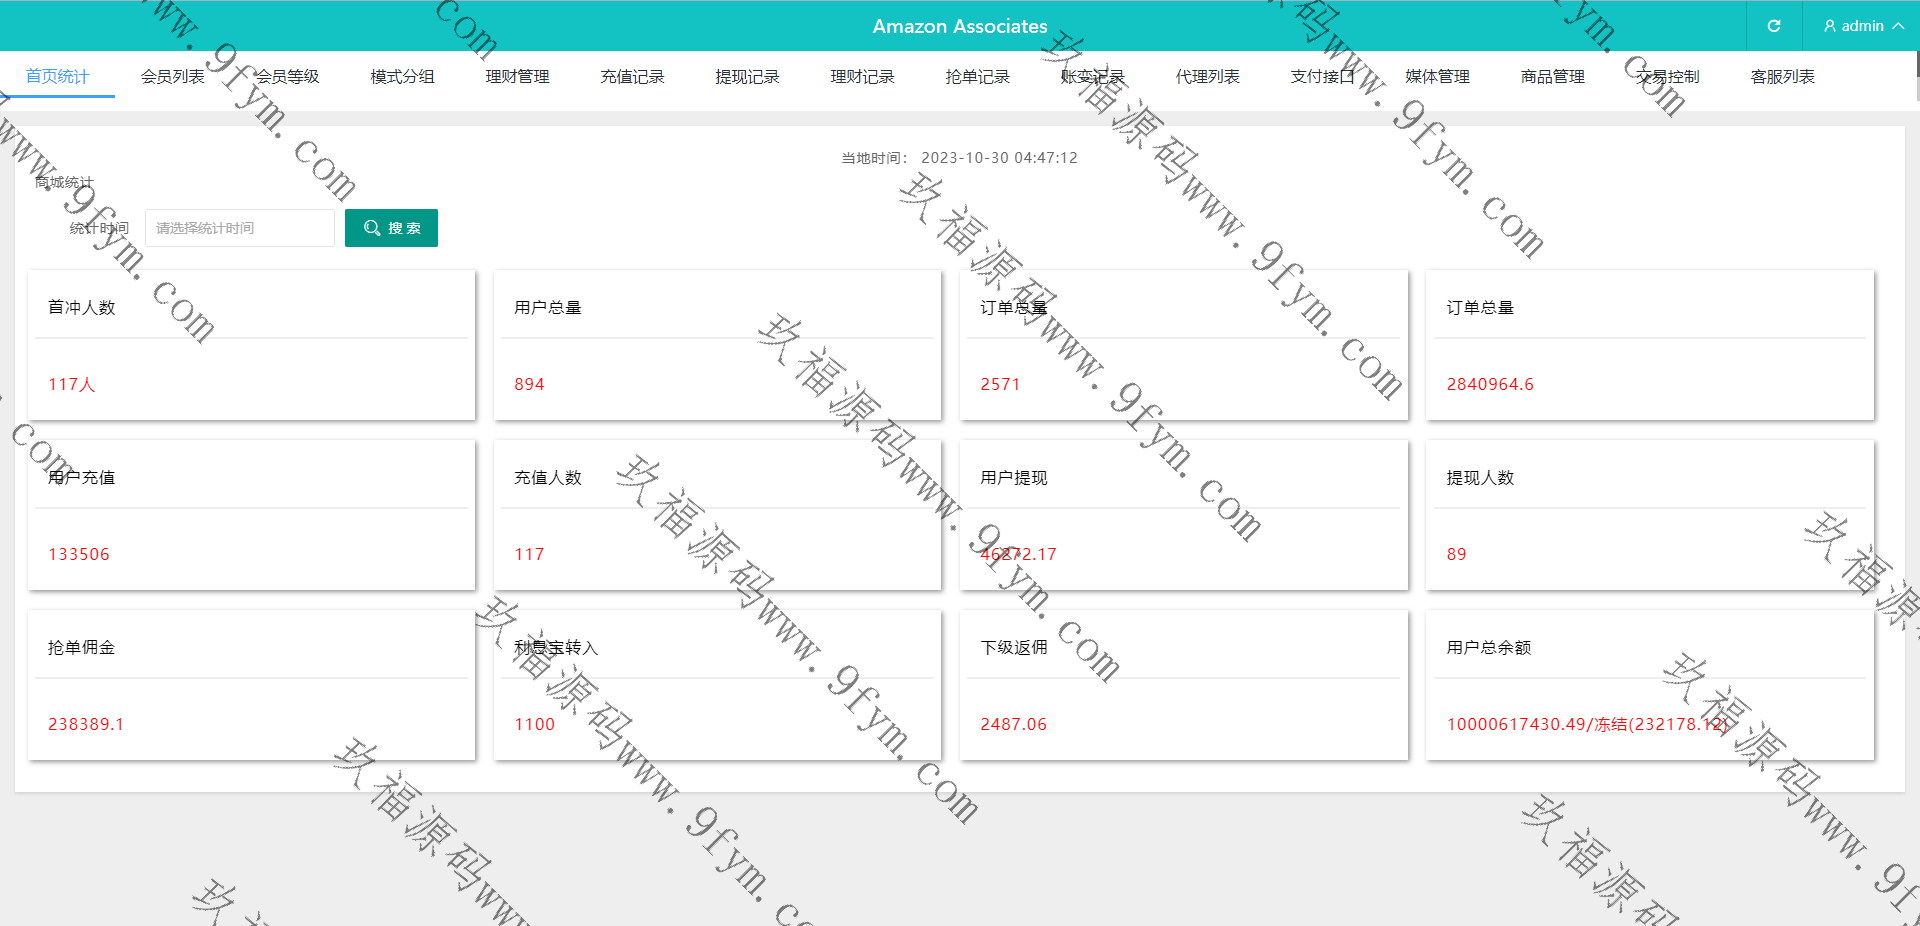Switch to 首页统计 tab
Screen dimensions: 1920x926
57,77
